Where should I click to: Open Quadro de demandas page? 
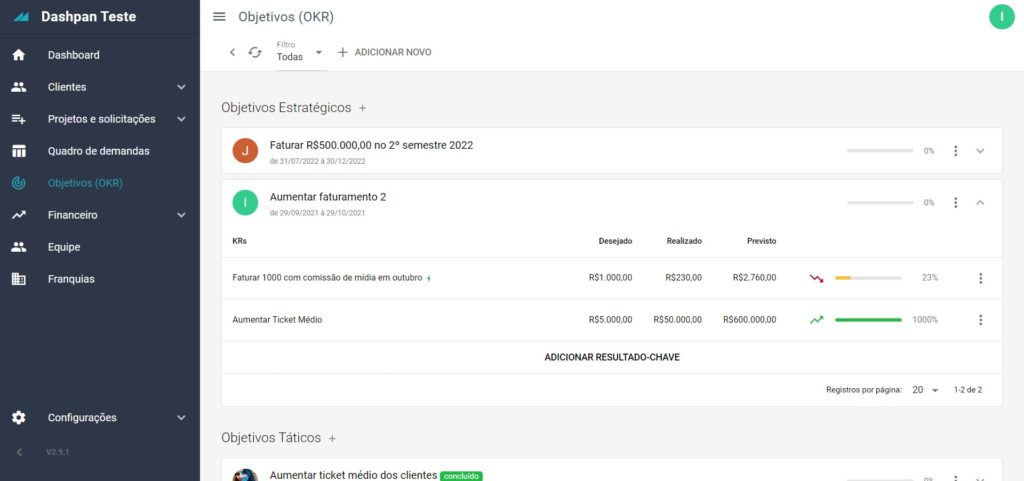(x=99, y=151)
